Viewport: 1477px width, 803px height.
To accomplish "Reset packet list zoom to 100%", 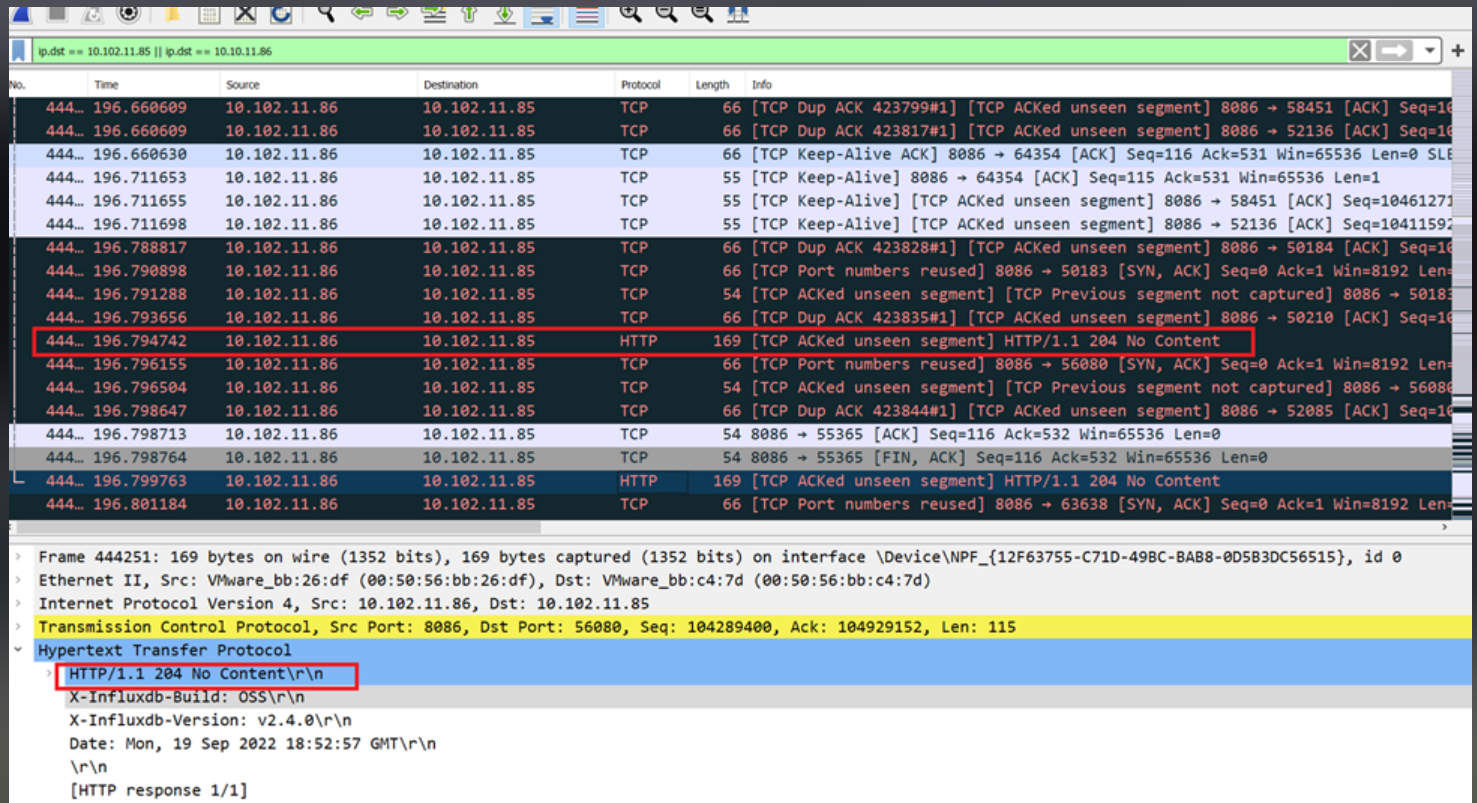I will (700, 15).
